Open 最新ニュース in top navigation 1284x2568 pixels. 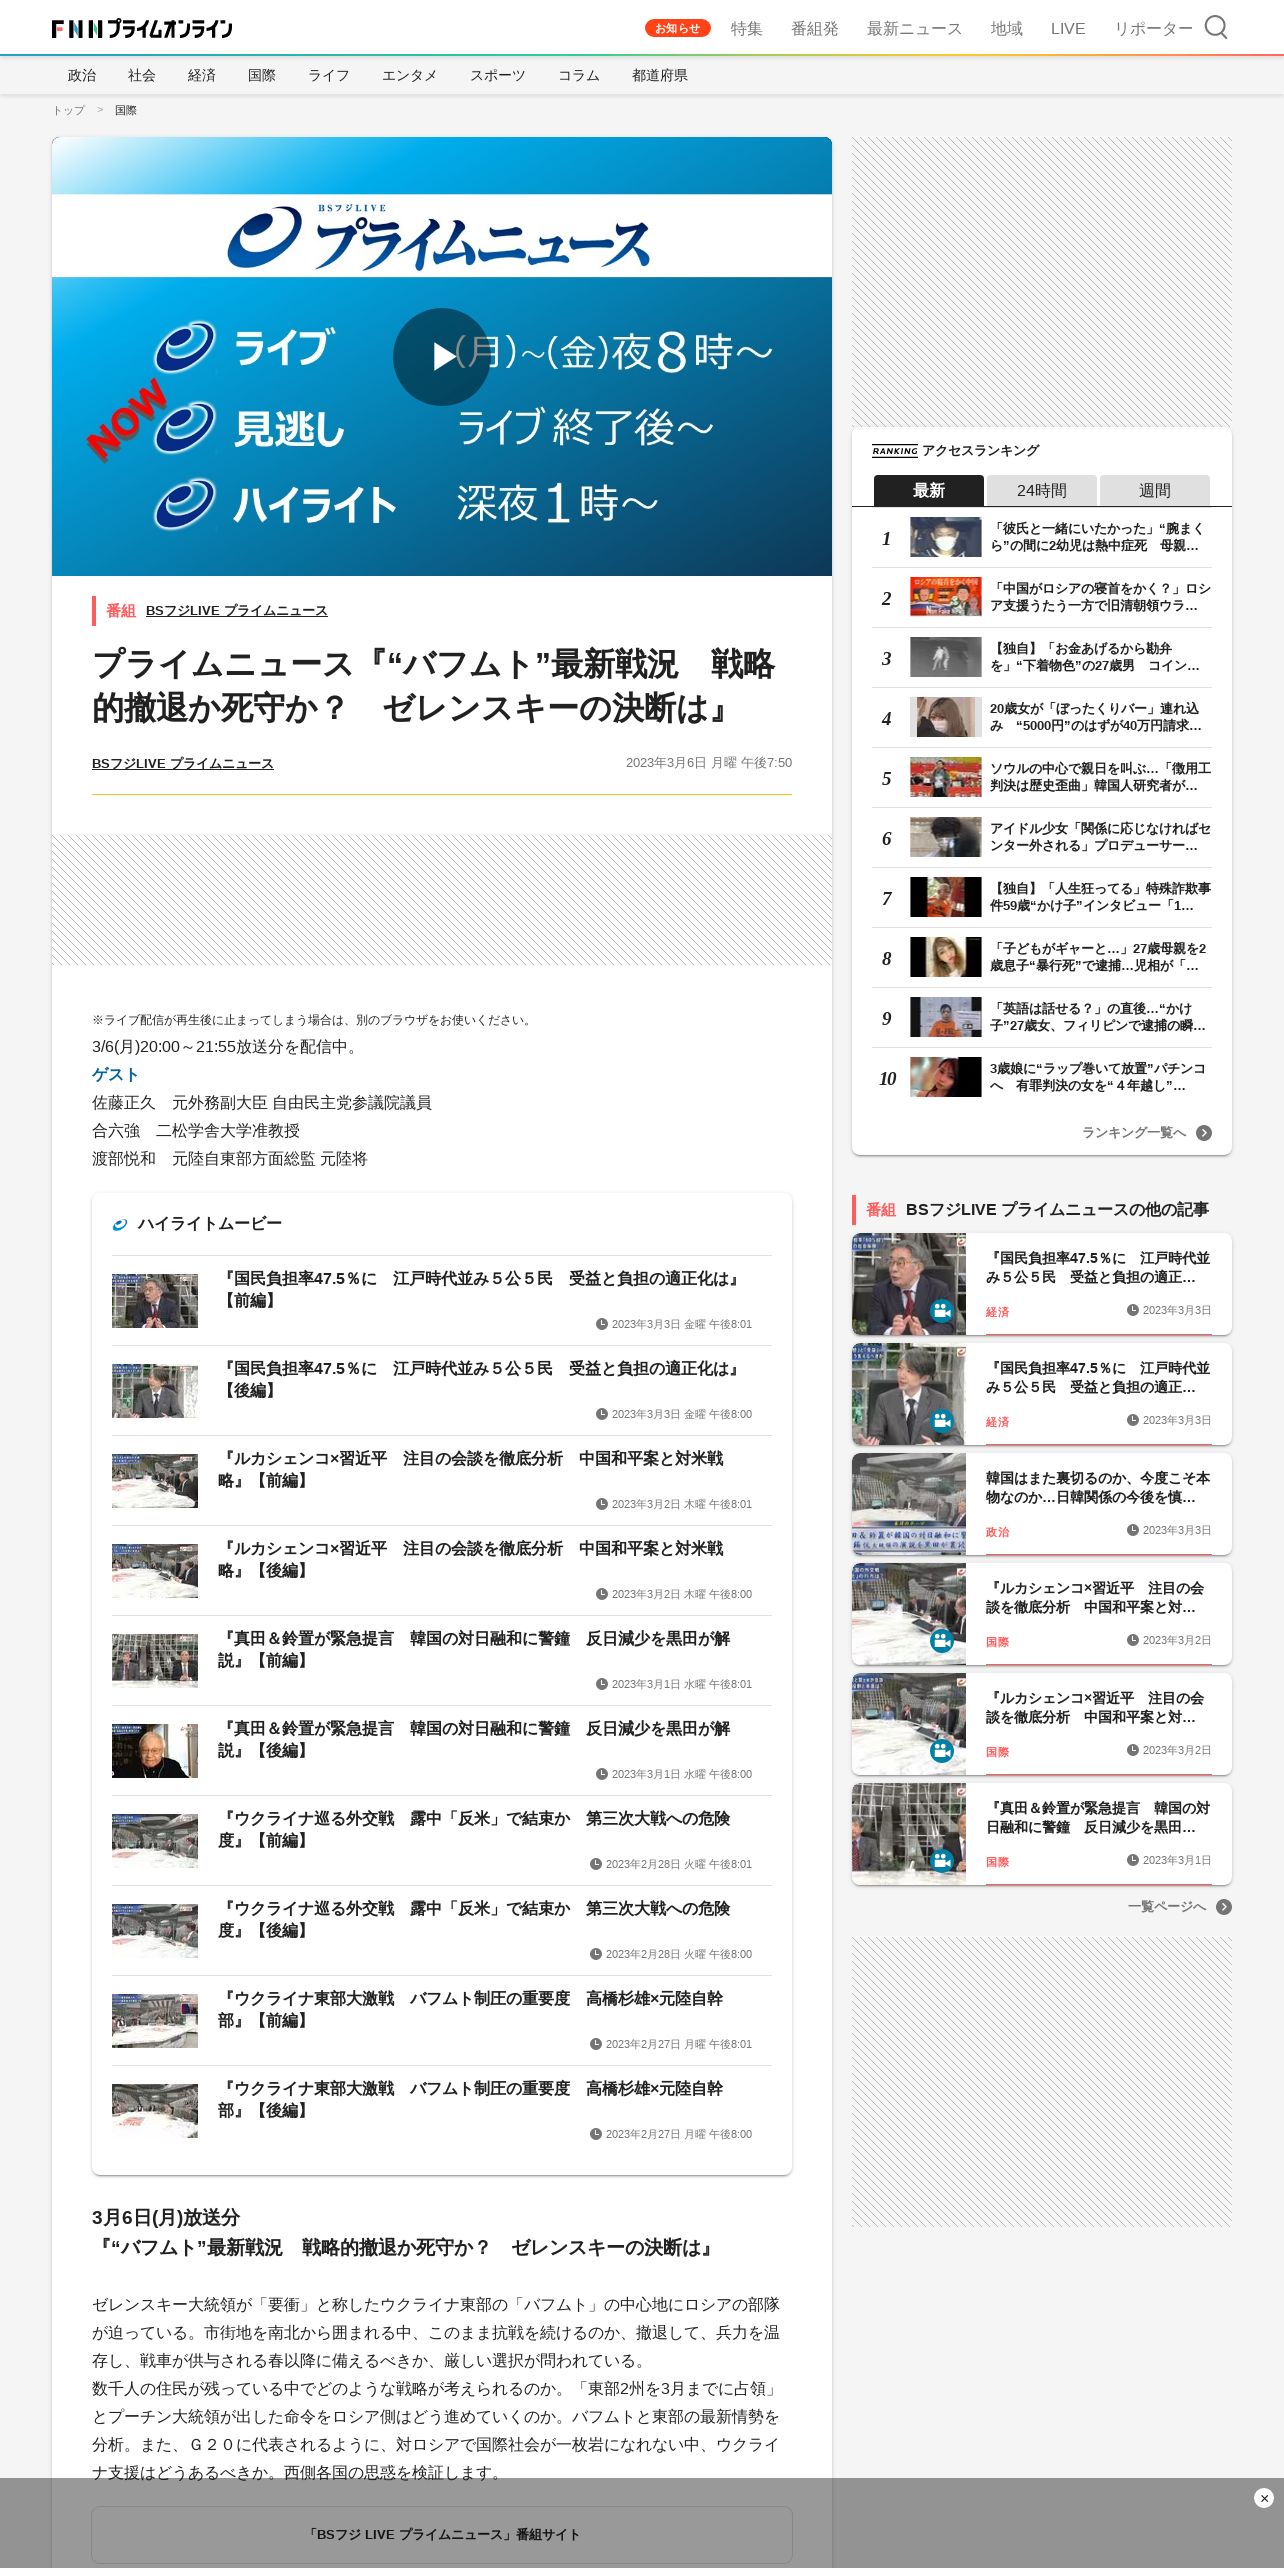coord(914,28)
